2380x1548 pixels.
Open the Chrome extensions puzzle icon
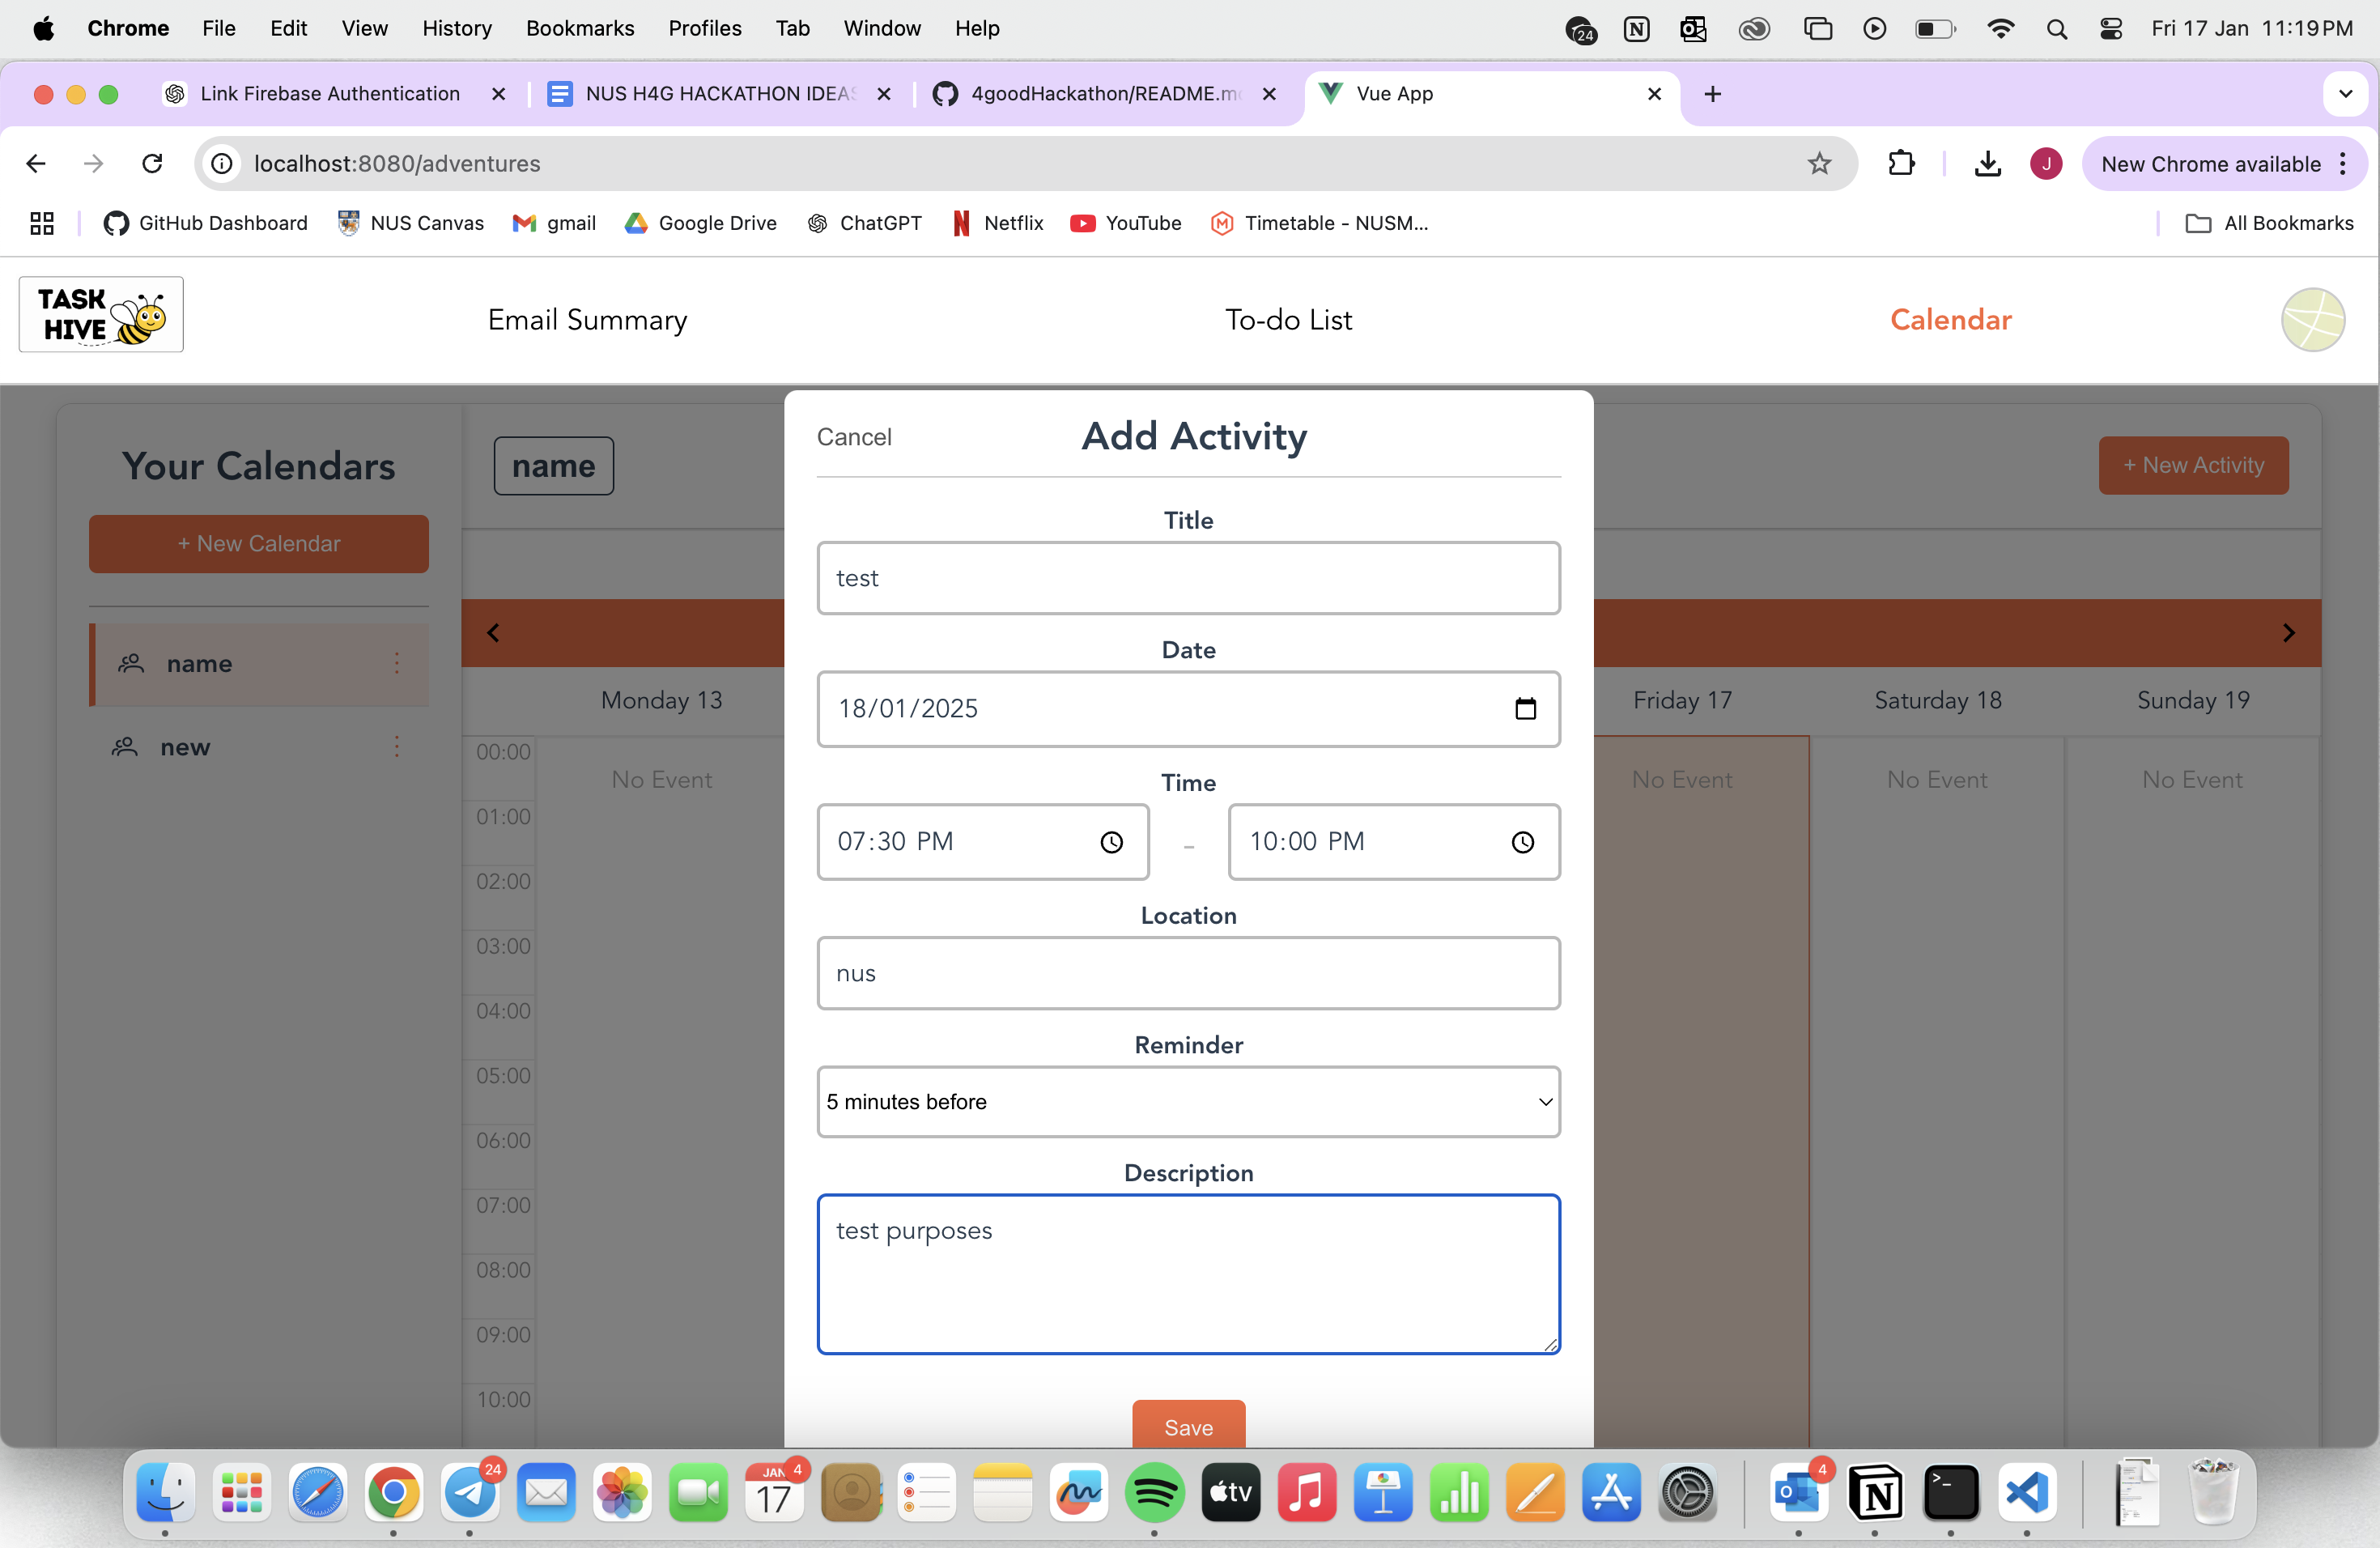tap(1900, 163)
